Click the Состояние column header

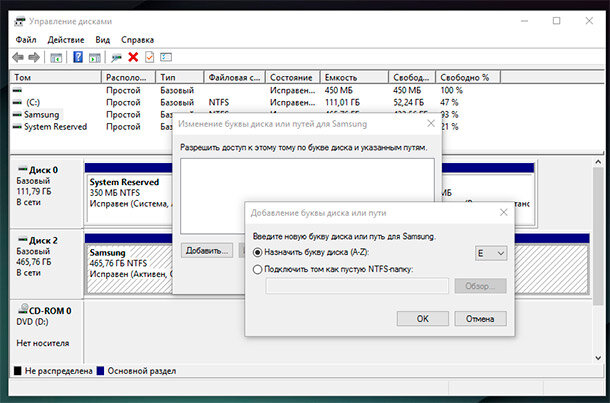coord(293,77)
